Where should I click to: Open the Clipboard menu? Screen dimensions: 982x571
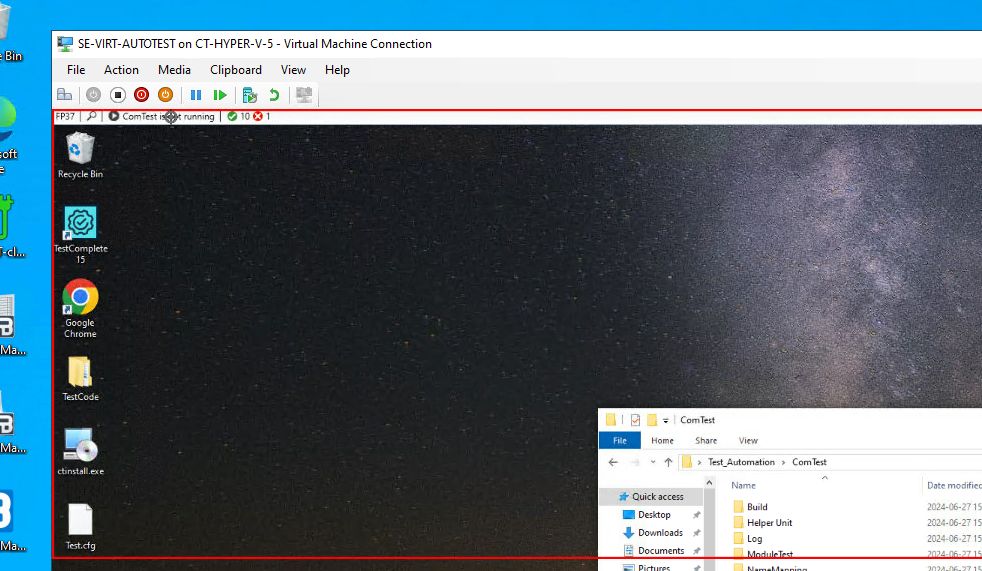tap(235, 70)
